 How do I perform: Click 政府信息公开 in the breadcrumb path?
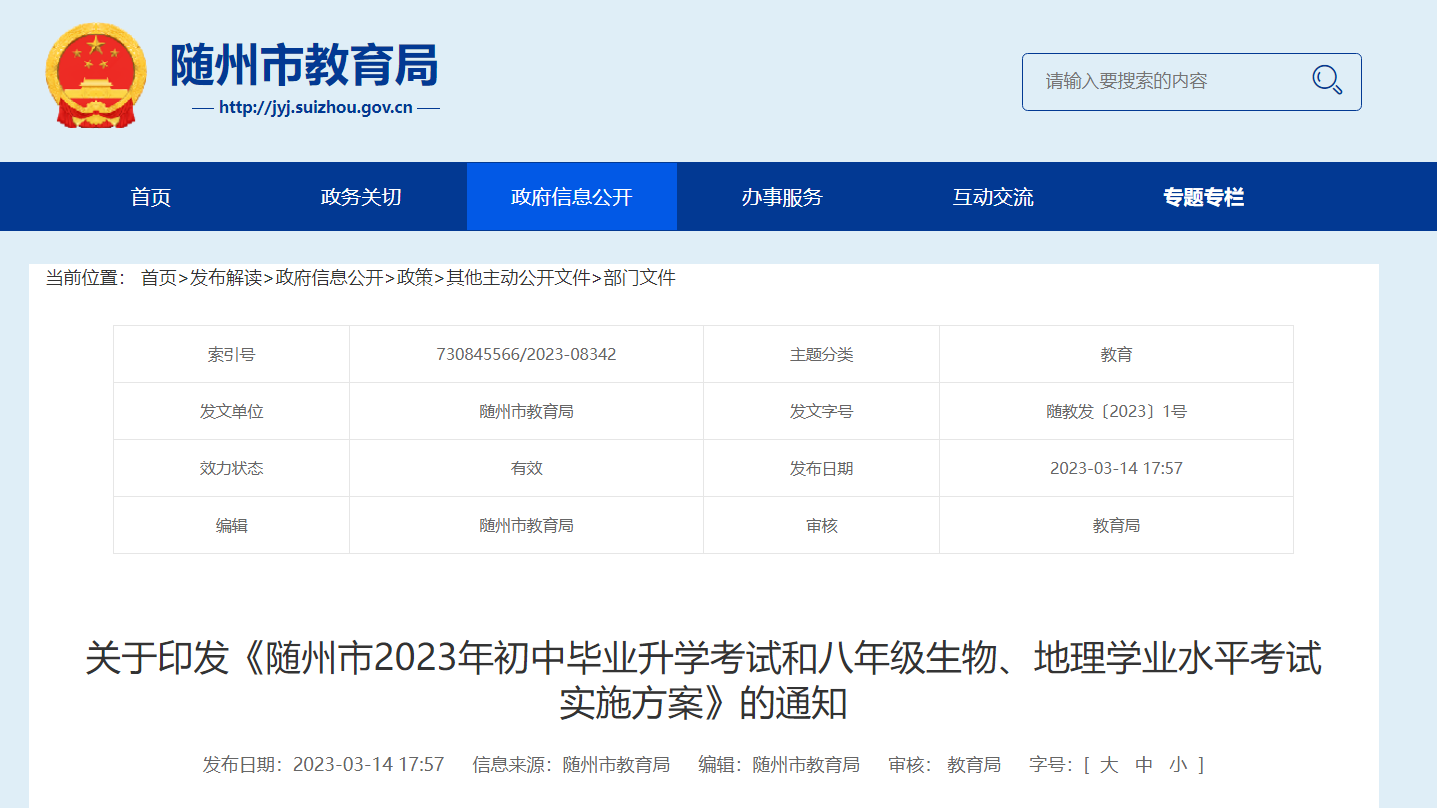pyautogui.click(x=329, y=278)
